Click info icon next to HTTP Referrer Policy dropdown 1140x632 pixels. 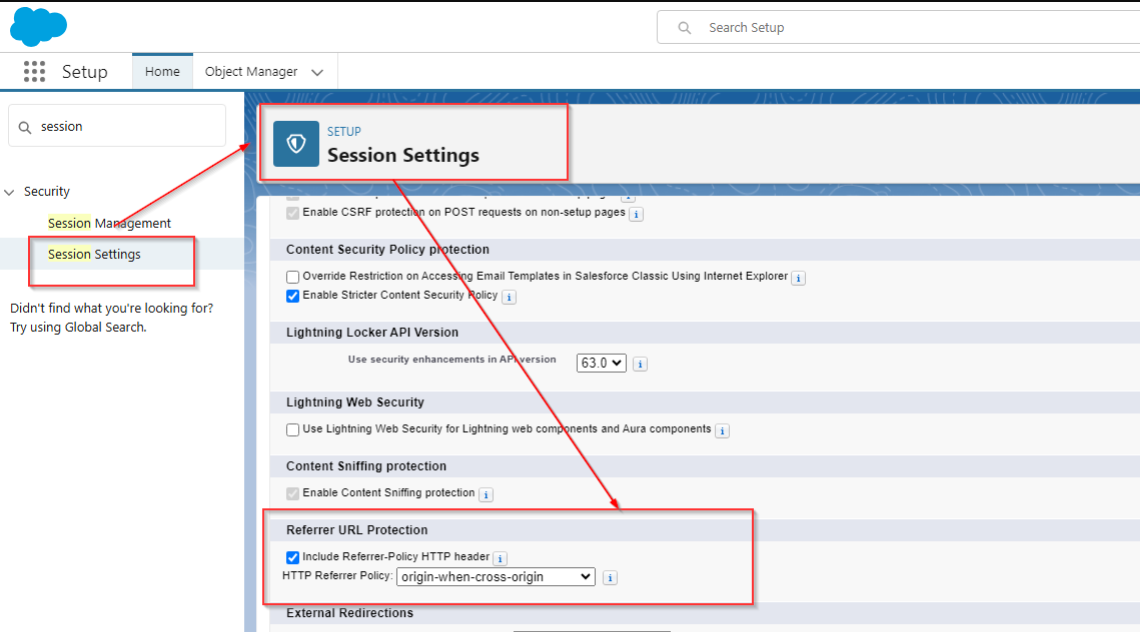point(610,577)
